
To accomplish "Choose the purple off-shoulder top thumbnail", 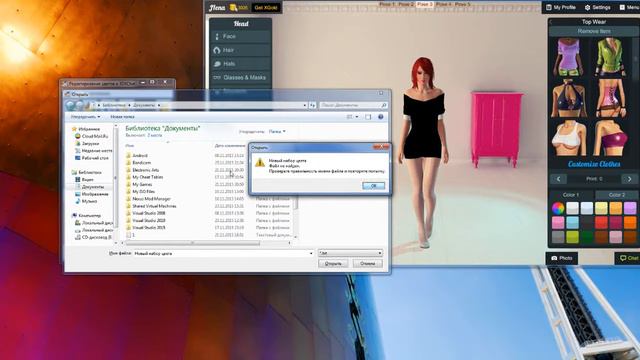I will 569,57.
